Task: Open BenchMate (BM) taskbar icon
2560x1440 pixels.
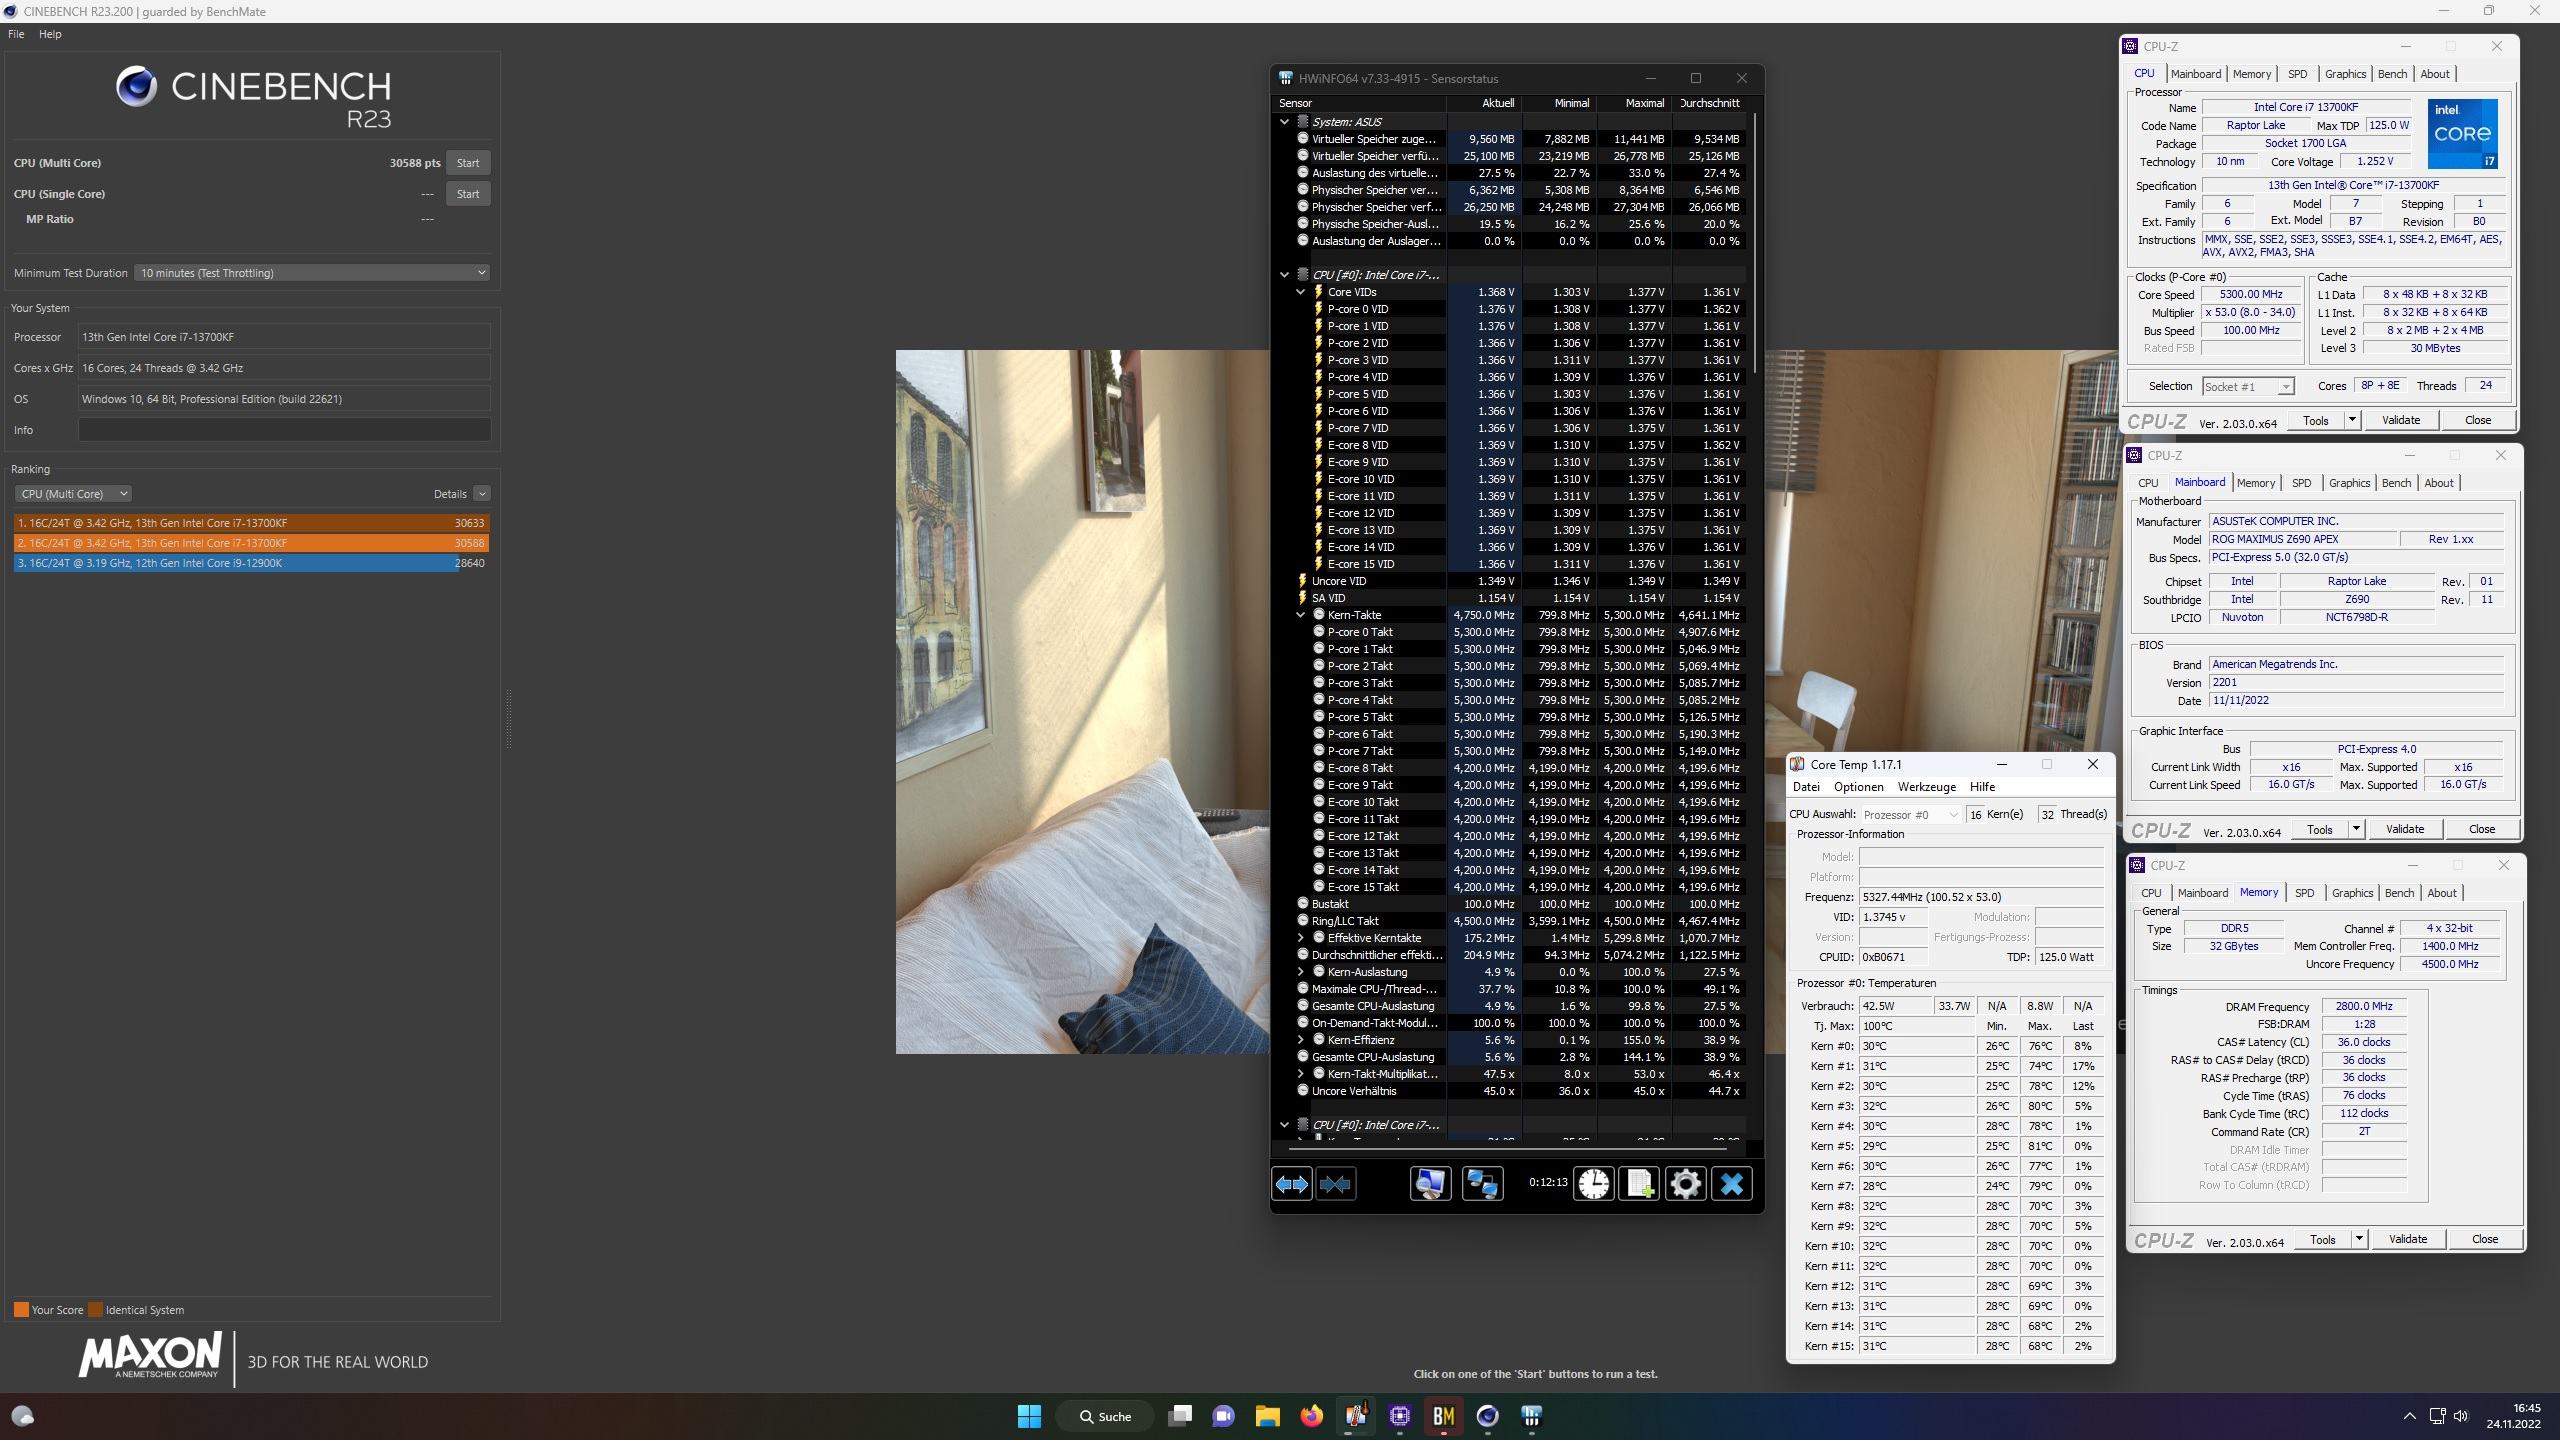Action: click(1443, 1416)
